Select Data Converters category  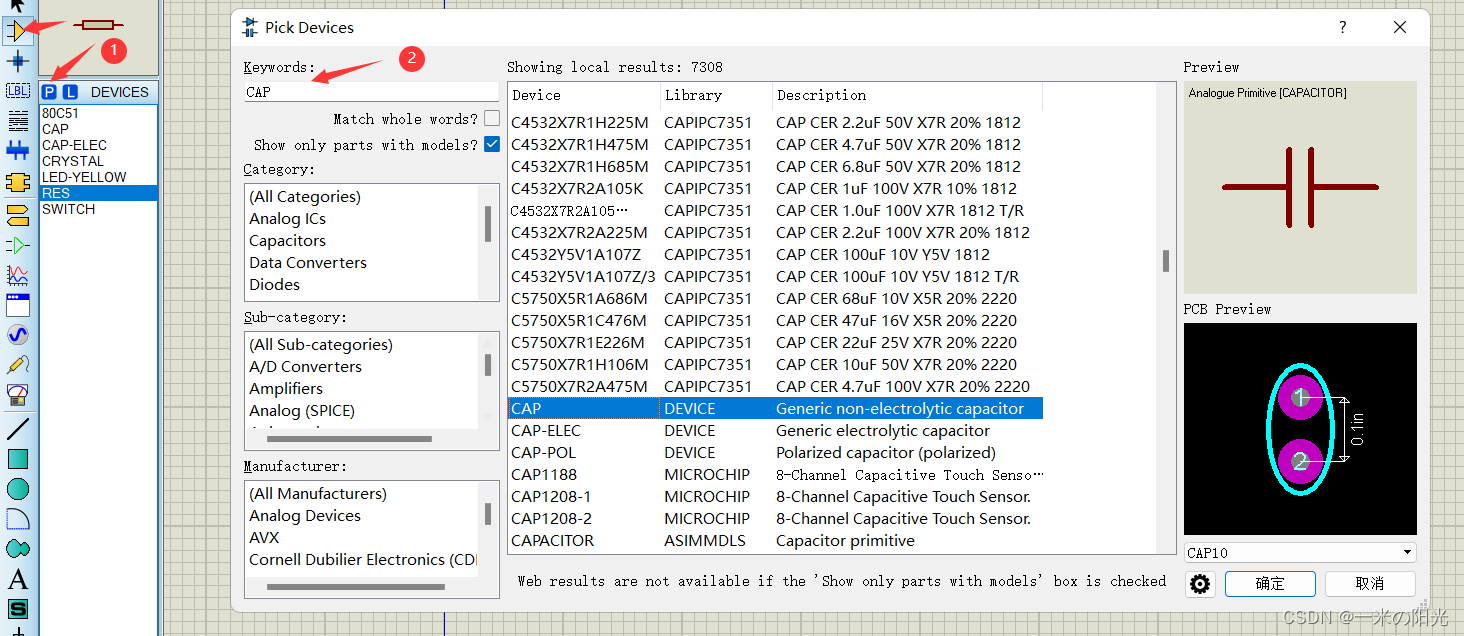(308, 263)
